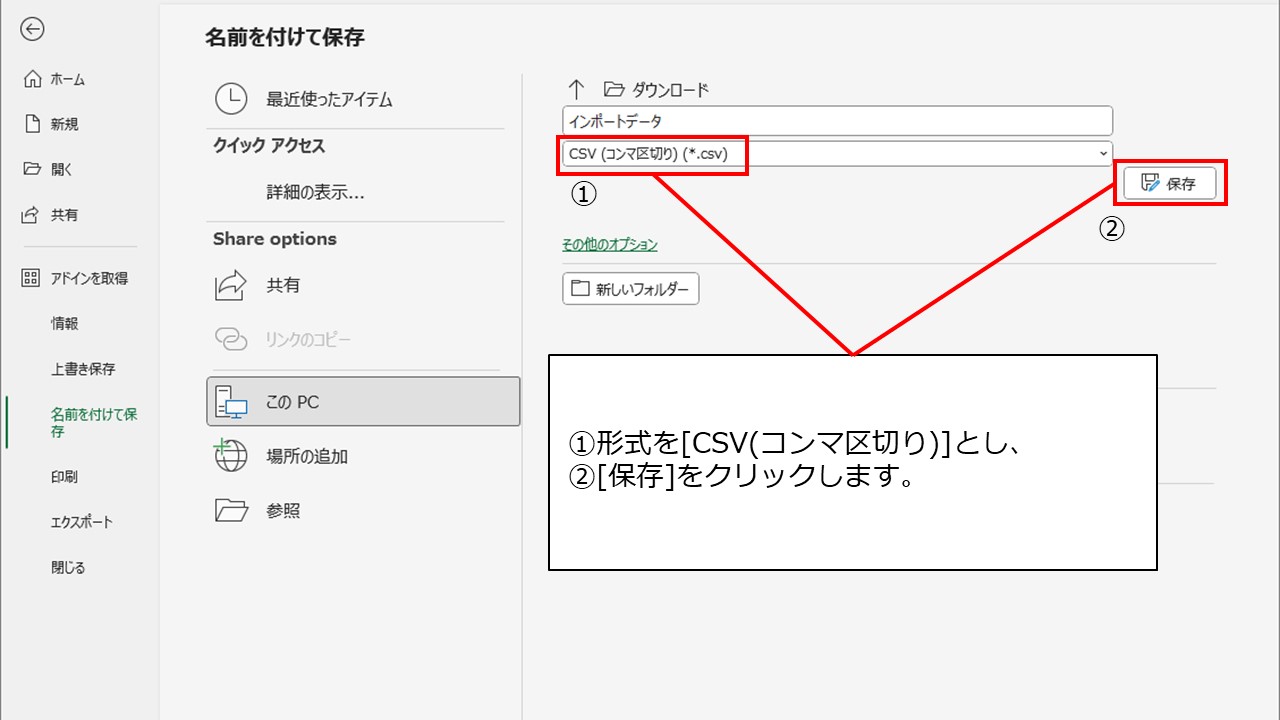1280x720 pixels.
Task: Click the Home house icon
Action: point(32,79)
